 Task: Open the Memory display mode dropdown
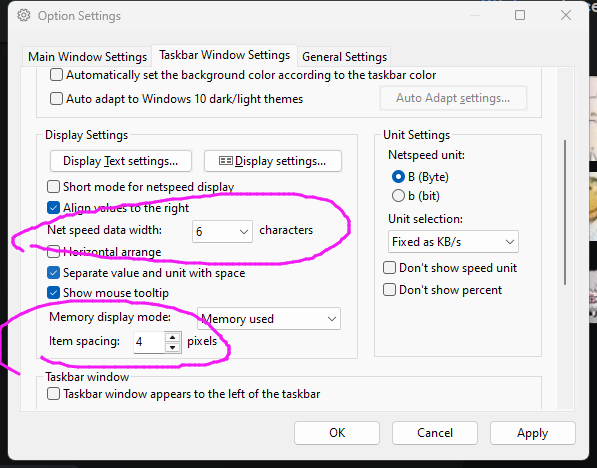click(269, 318)
